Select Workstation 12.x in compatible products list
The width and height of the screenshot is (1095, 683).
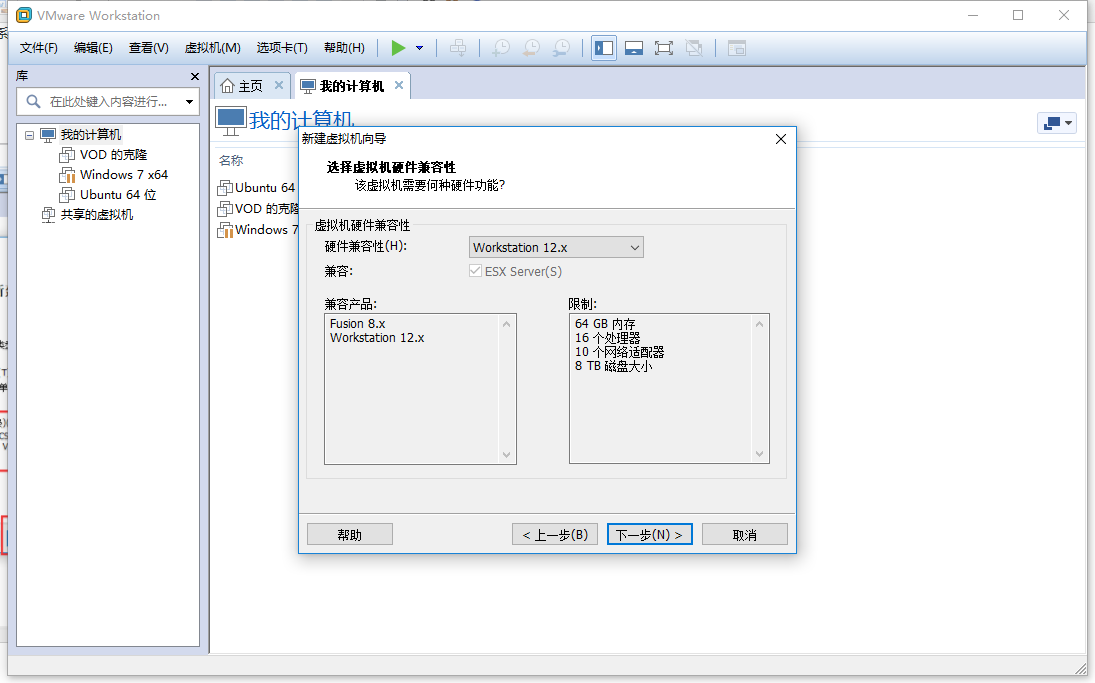pyautogui.click(x=377, y=337)
